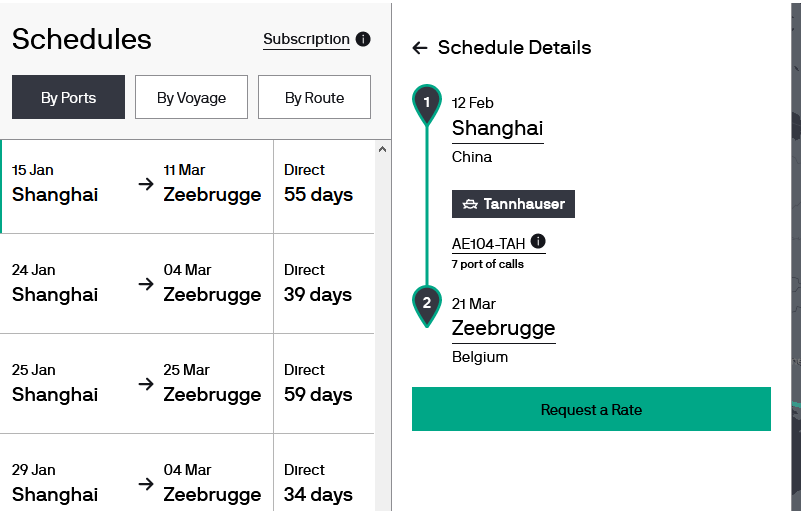Image resolution: width=801 pixels, height=511 pixels.
Task: Switch to the By Route tab
Action: [x=315, y=97]
